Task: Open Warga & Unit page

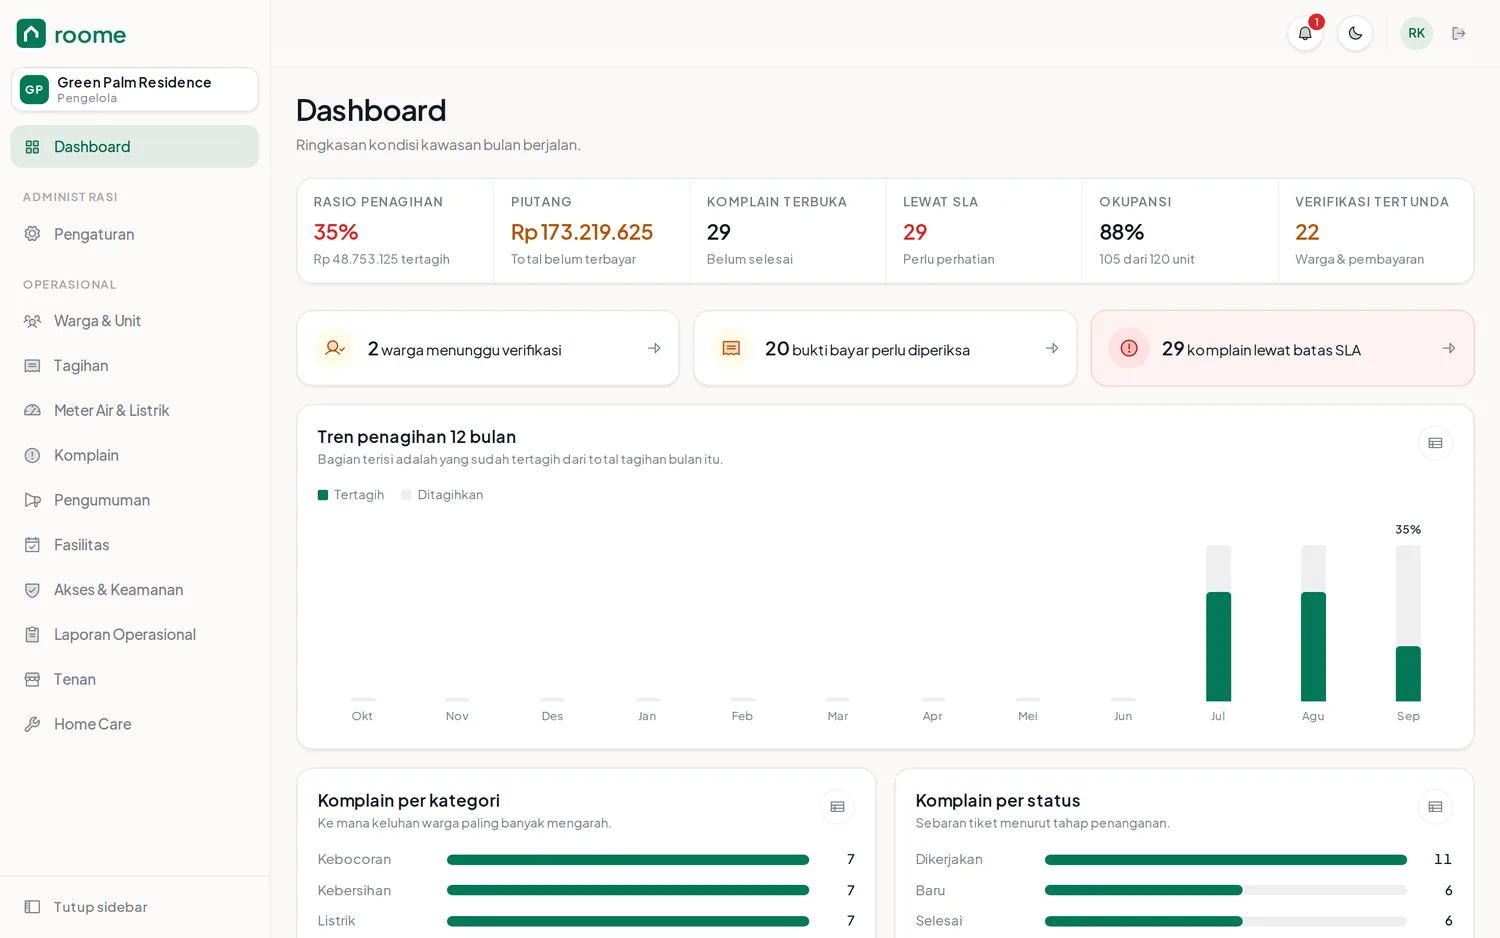Action: pyautogui.click(x=135, y=321)
